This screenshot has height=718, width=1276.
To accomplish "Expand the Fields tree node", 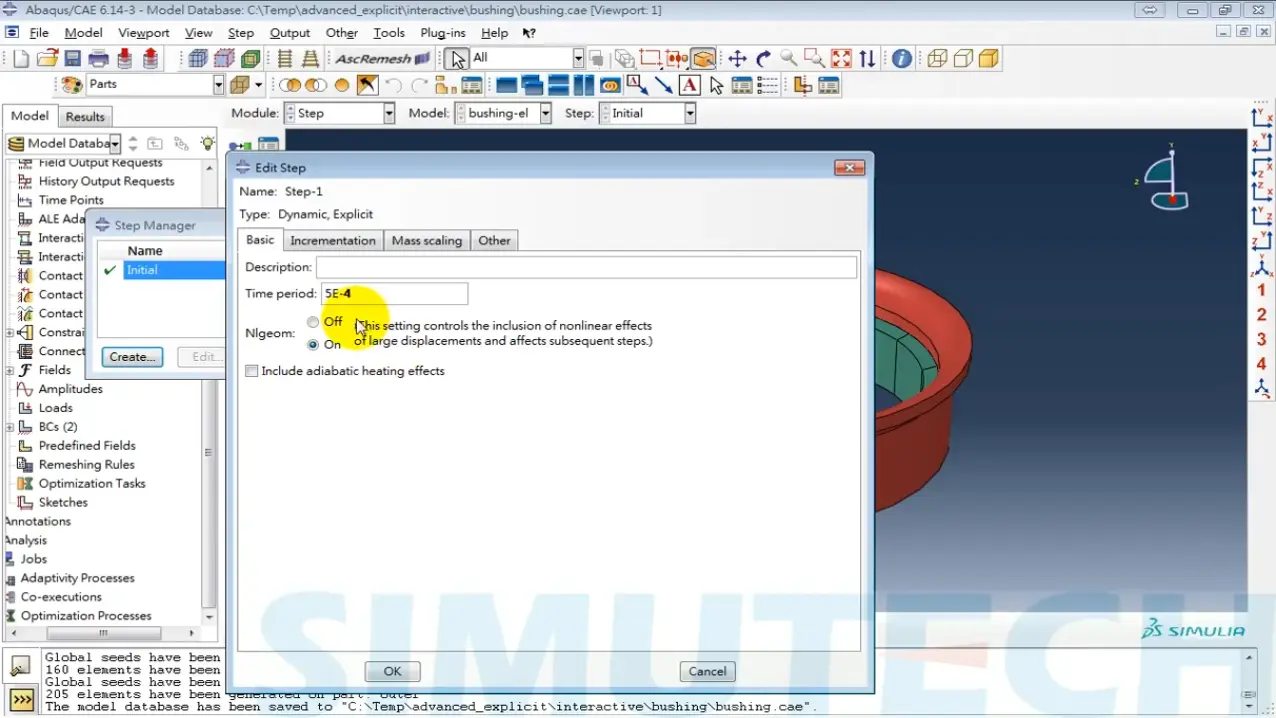I will tap(9, 370).
